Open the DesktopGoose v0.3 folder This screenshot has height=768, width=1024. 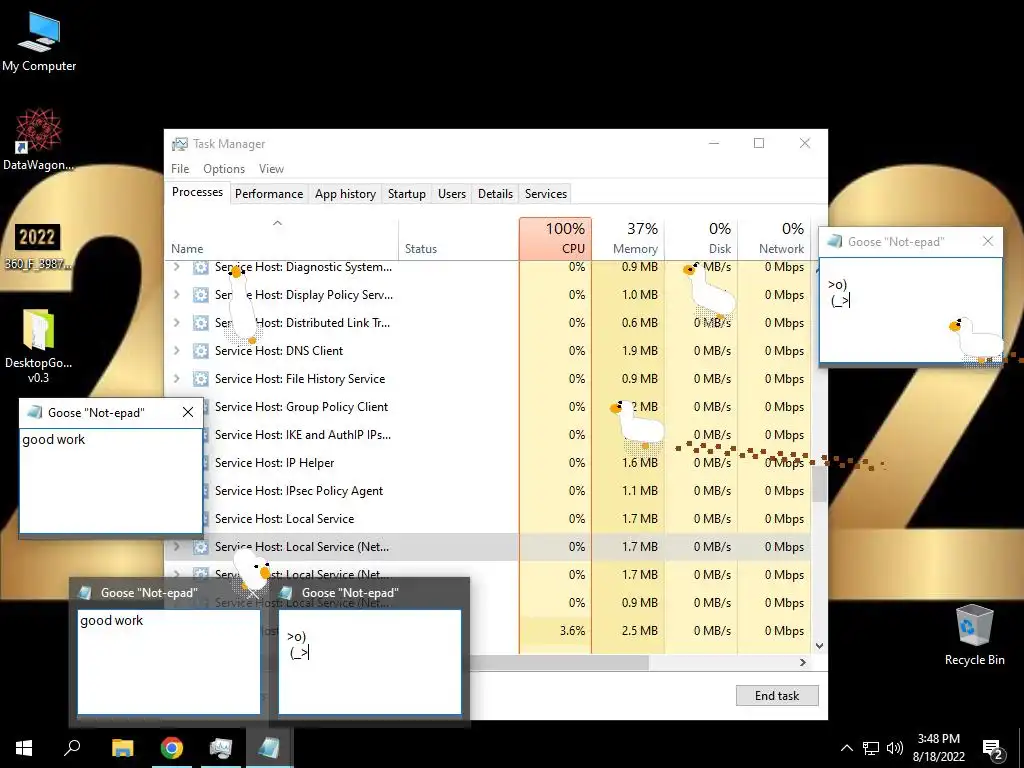point(38,345)
